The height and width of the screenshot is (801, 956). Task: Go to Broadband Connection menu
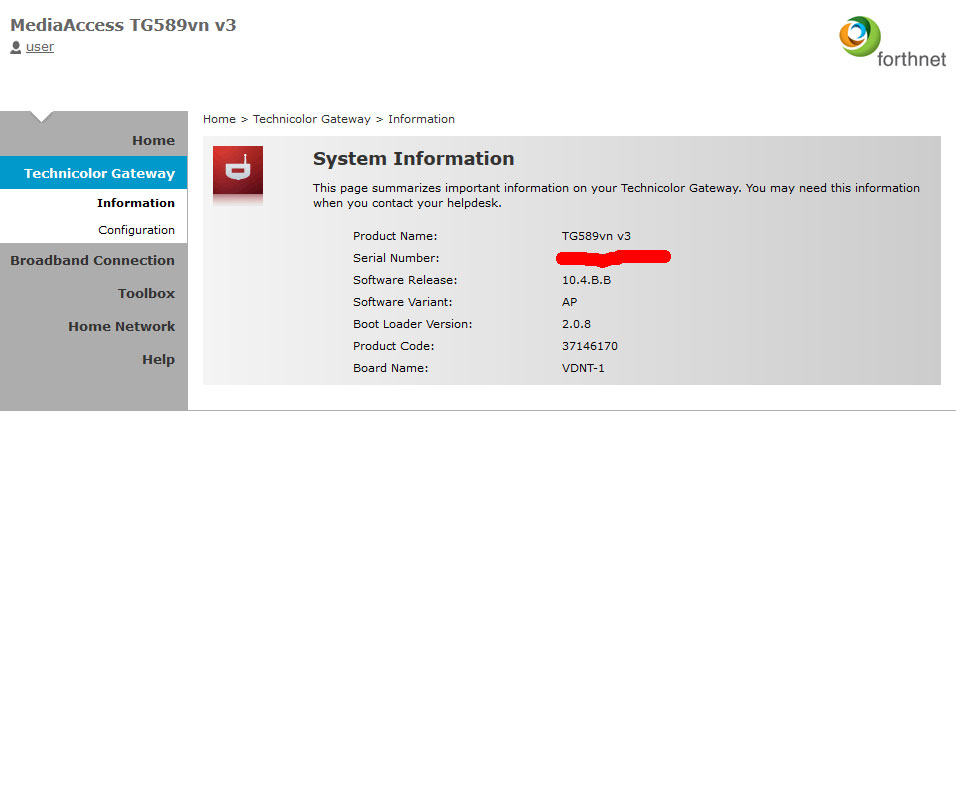(93, 260)
